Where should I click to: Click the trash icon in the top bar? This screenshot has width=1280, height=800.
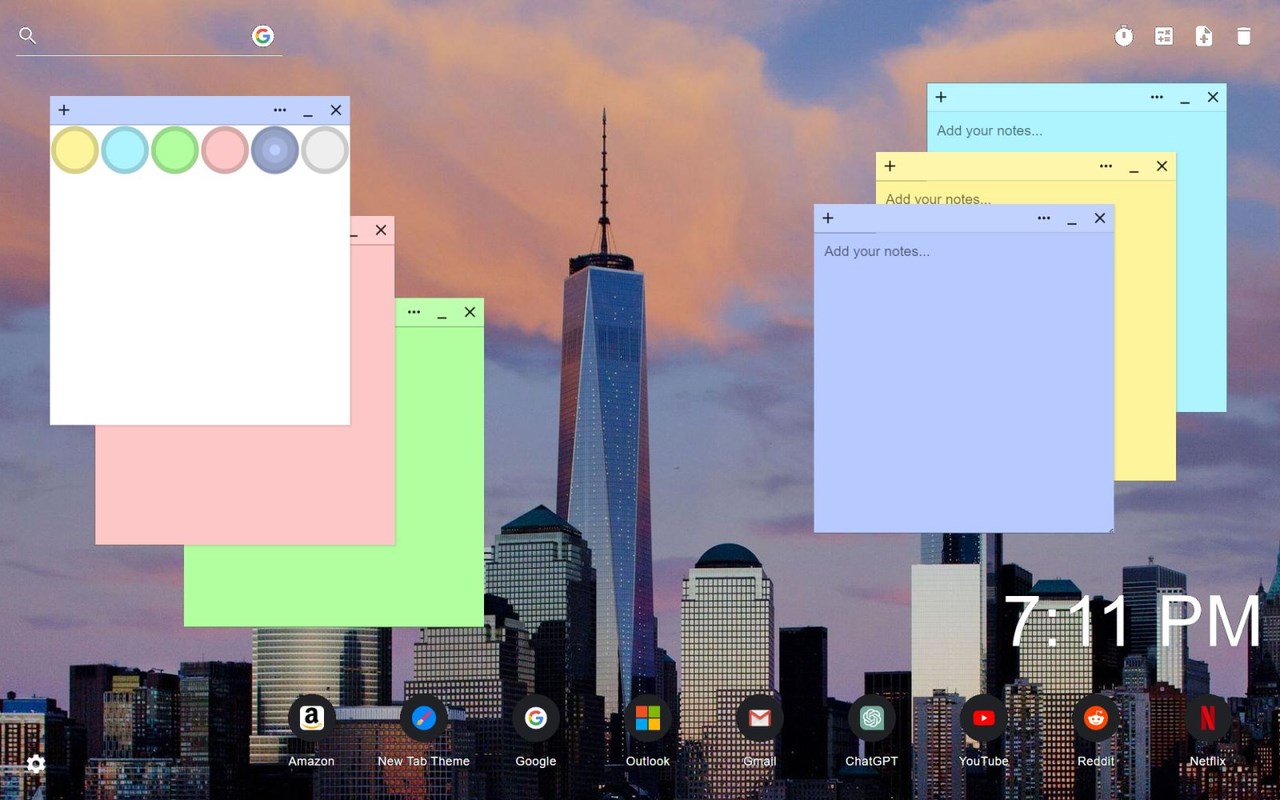pyautogui.click(x=1244, y=36)
